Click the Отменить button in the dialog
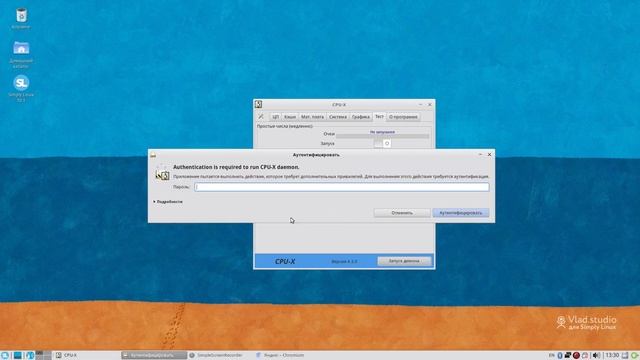 point(402,213)
